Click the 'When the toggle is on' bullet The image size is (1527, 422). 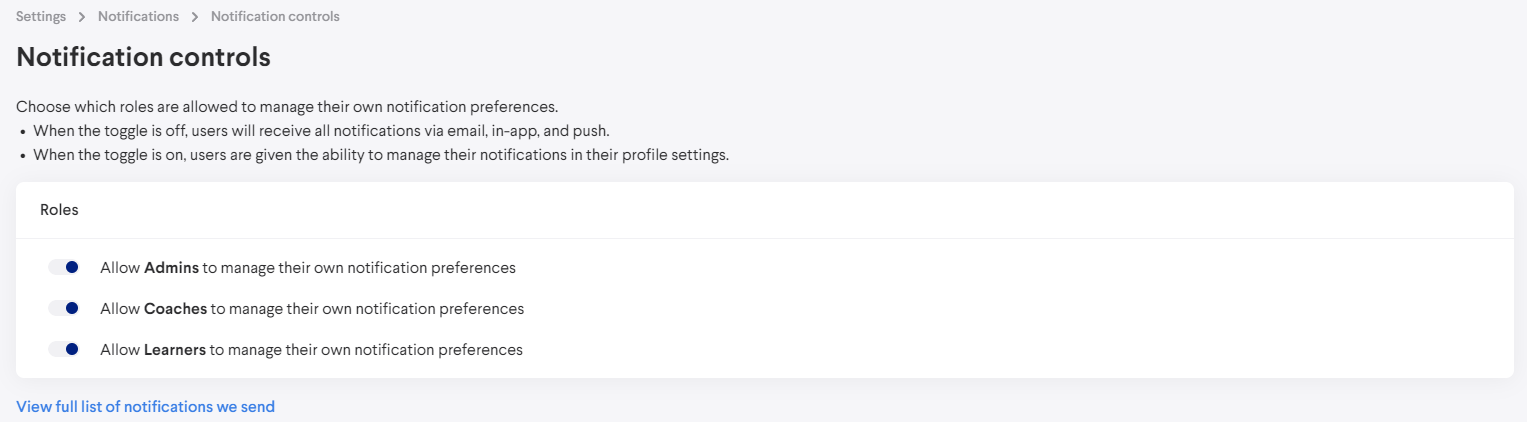pyautogui.click(x=380, y=155)
